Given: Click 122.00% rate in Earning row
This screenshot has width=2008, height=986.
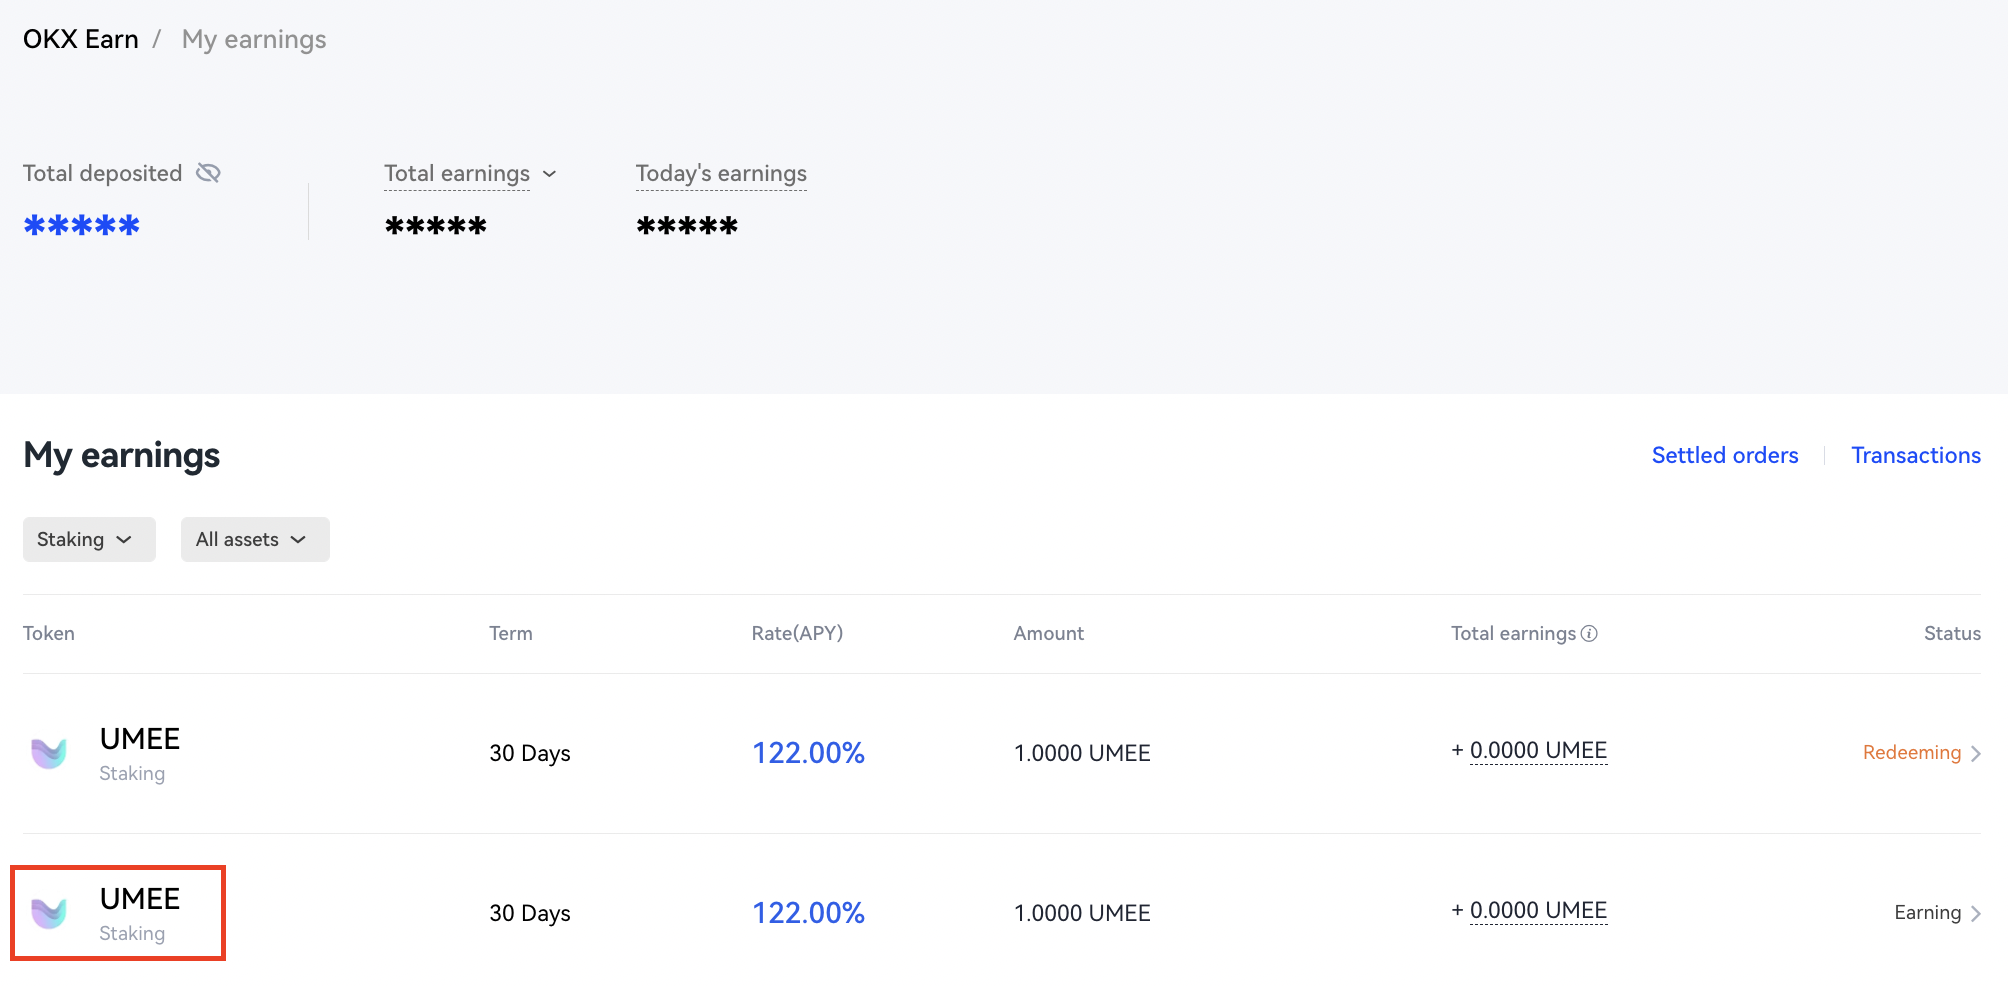Looking at the screenshot, I should [808, 913].
